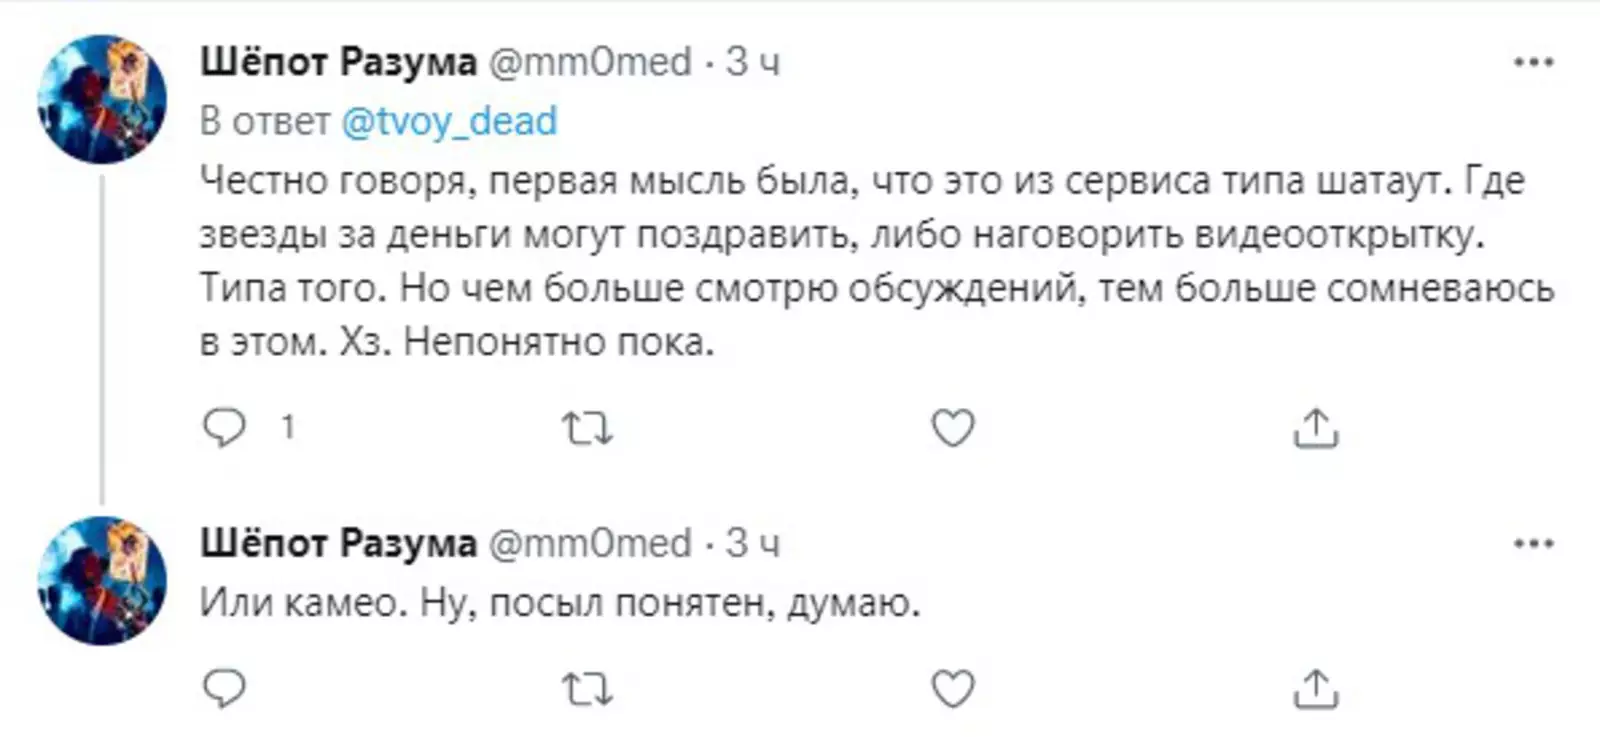Click the second tweet's profile avatar

click(101, 580)
